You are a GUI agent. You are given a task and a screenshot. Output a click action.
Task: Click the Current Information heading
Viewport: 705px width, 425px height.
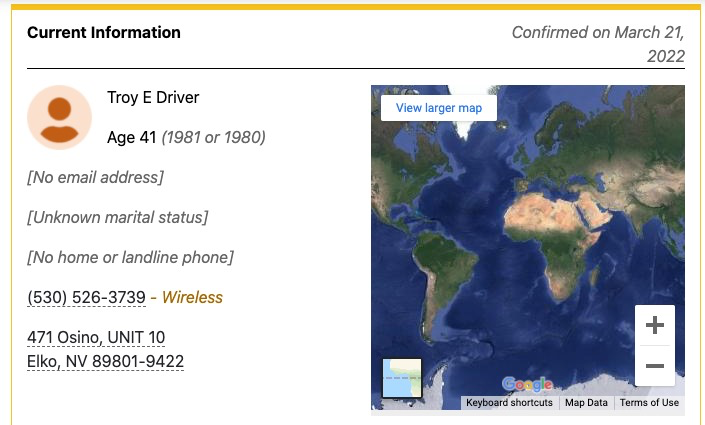pos(104,33)
